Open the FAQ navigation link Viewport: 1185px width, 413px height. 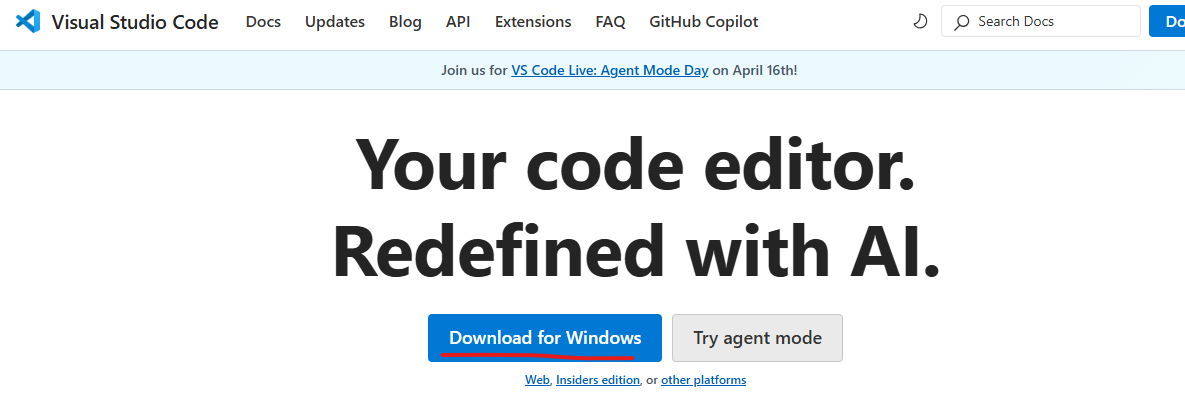point(610,22)
